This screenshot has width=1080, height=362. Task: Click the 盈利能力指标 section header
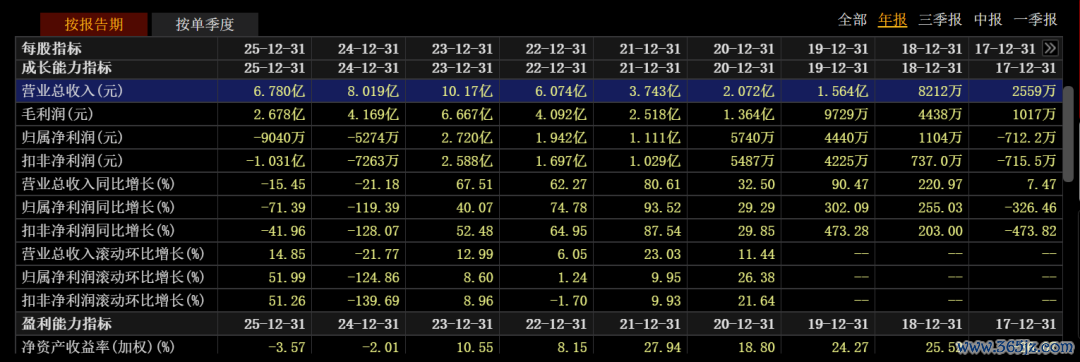tap(67, 323)
